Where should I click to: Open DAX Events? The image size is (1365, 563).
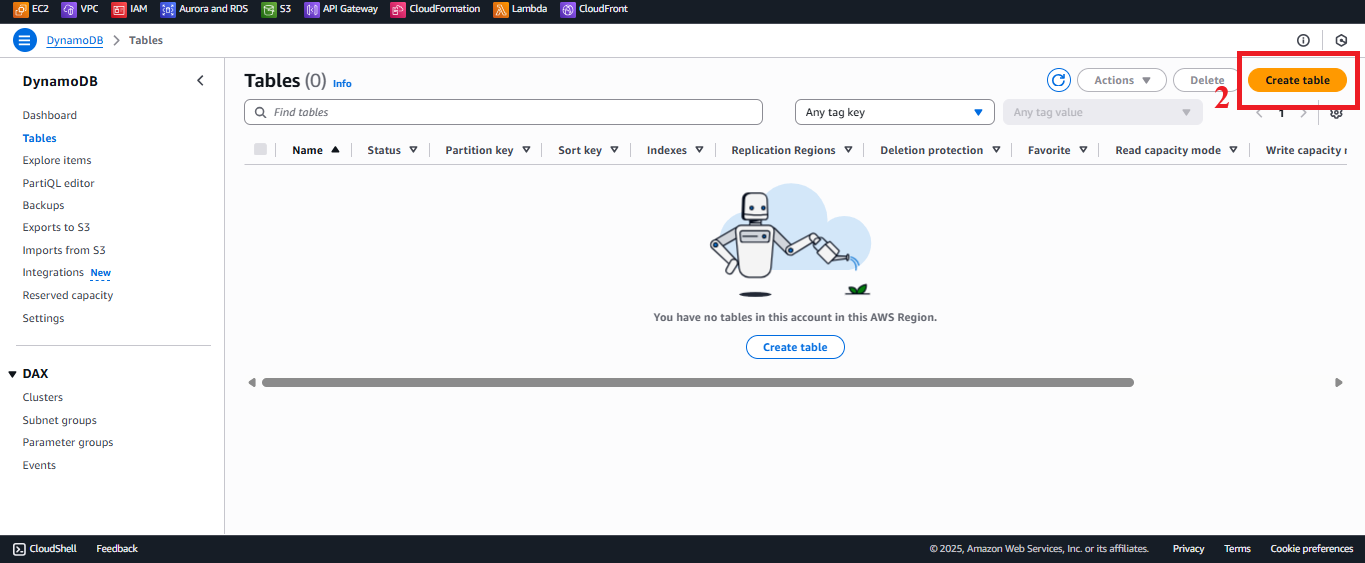click(39, 465)
